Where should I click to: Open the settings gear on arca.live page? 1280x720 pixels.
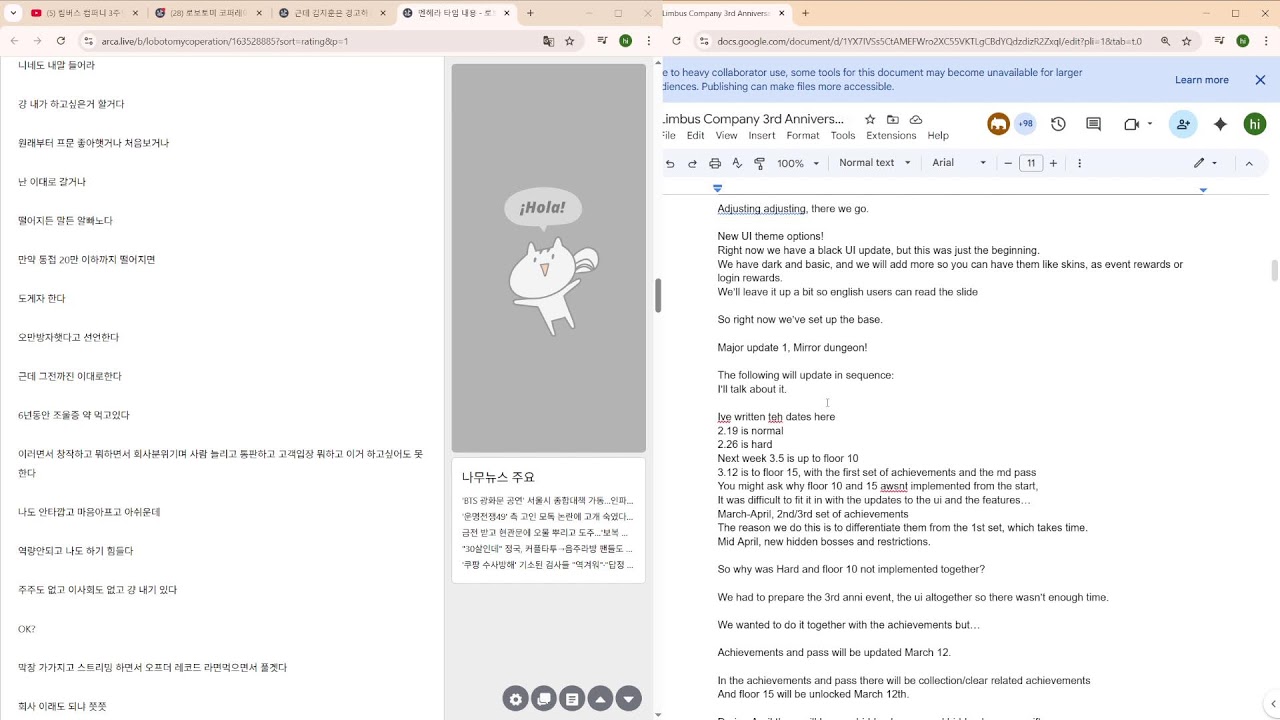click(x=516, y=699)
